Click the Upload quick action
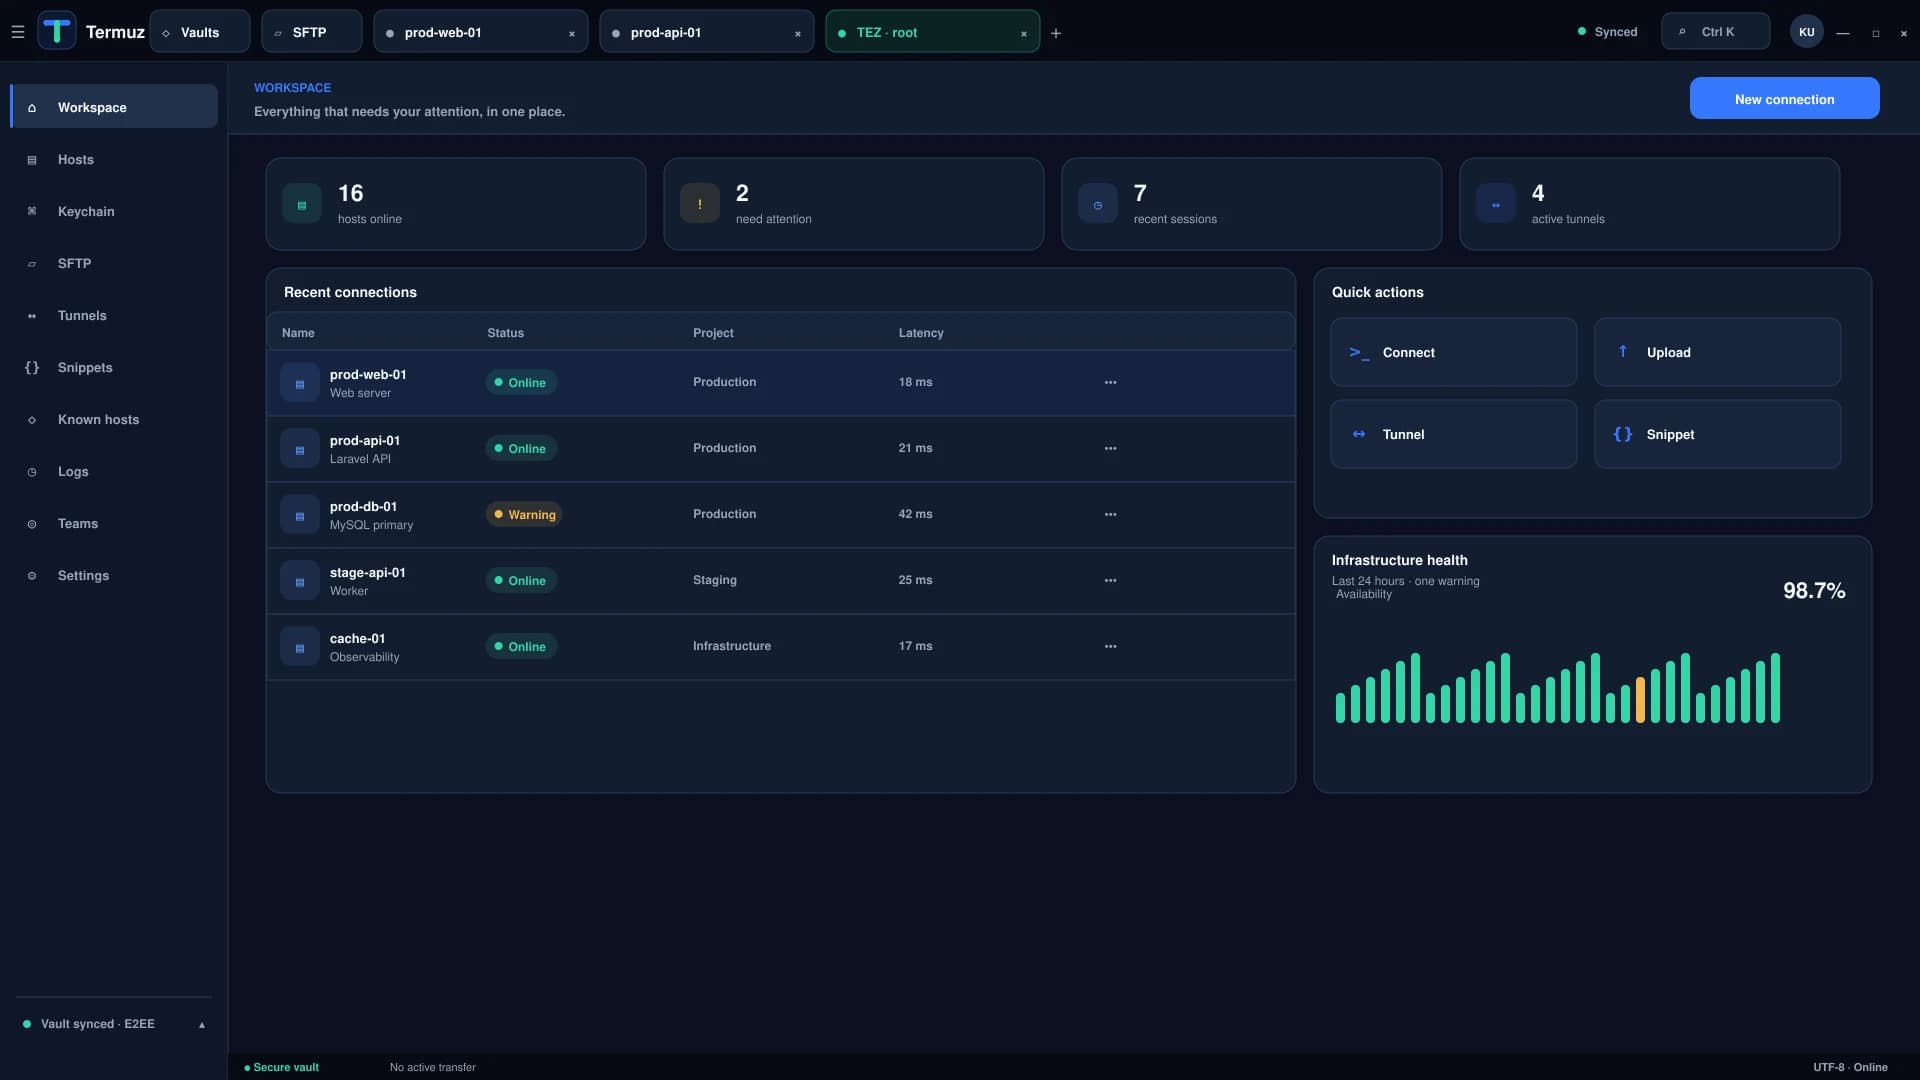The image size is (1920, 1080). [1717, 352]
